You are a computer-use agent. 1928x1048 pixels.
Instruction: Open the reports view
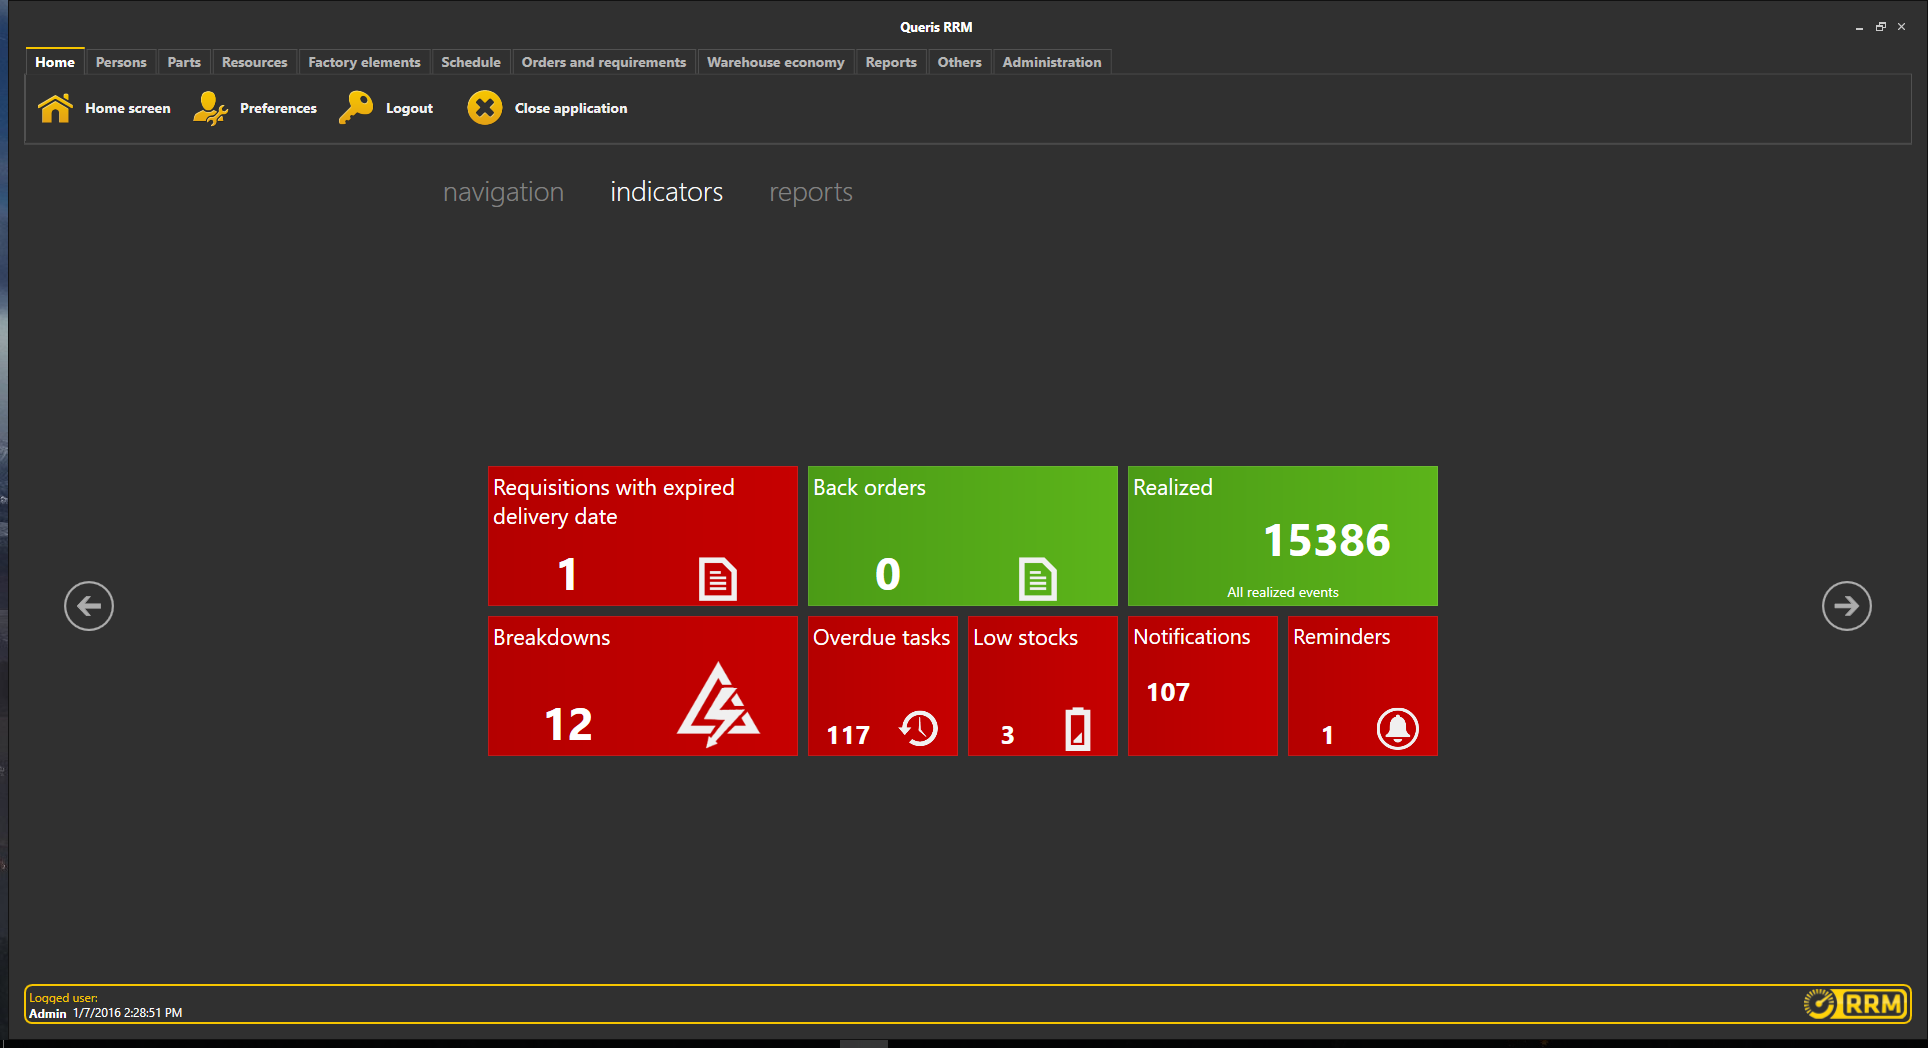pyautogui.click(x=810, y=192)
